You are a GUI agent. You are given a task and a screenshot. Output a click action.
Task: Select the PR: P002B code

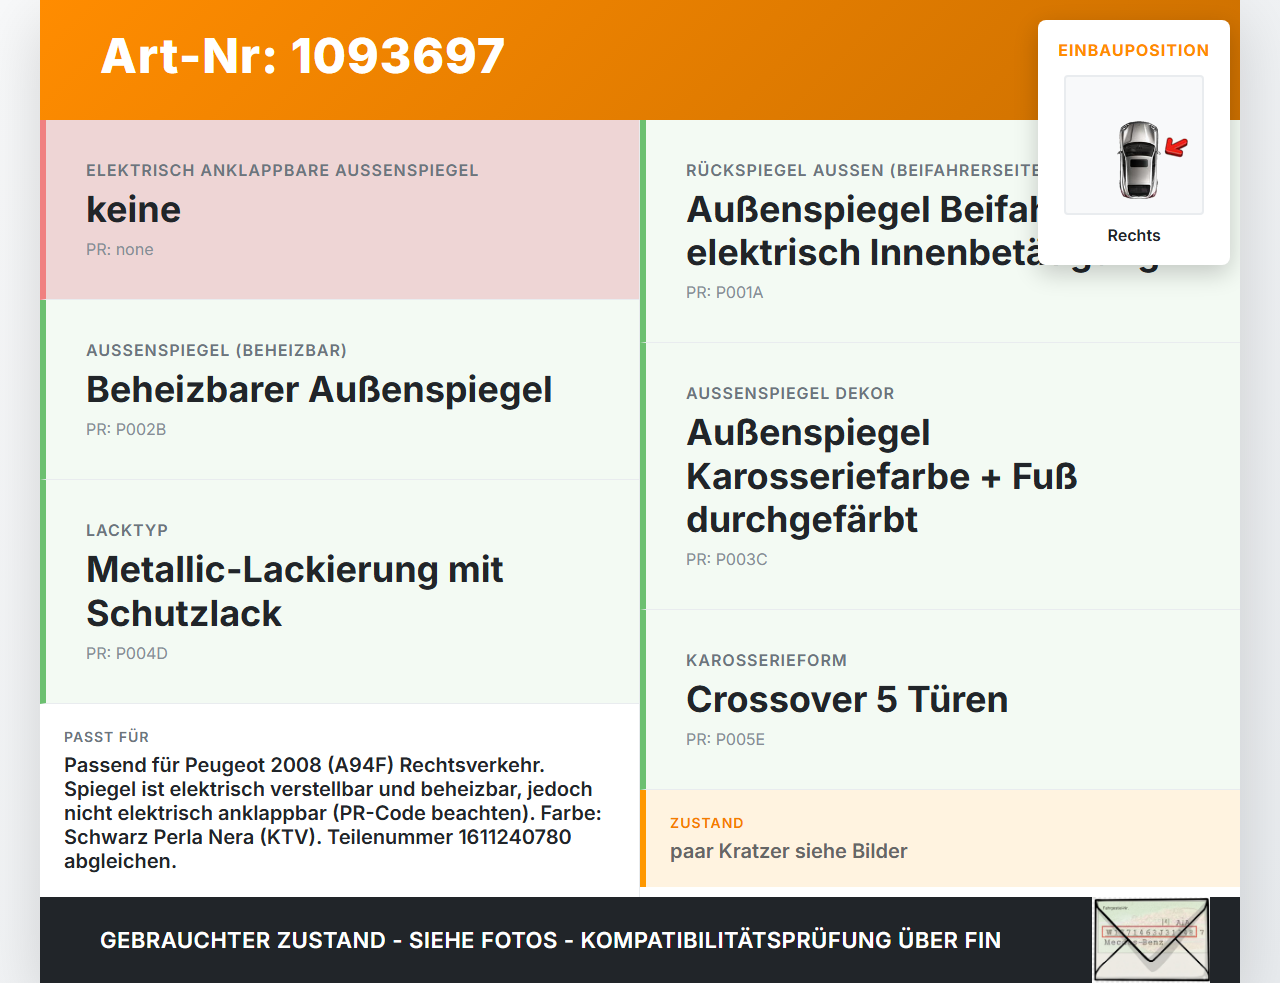[x=126, y=429]
